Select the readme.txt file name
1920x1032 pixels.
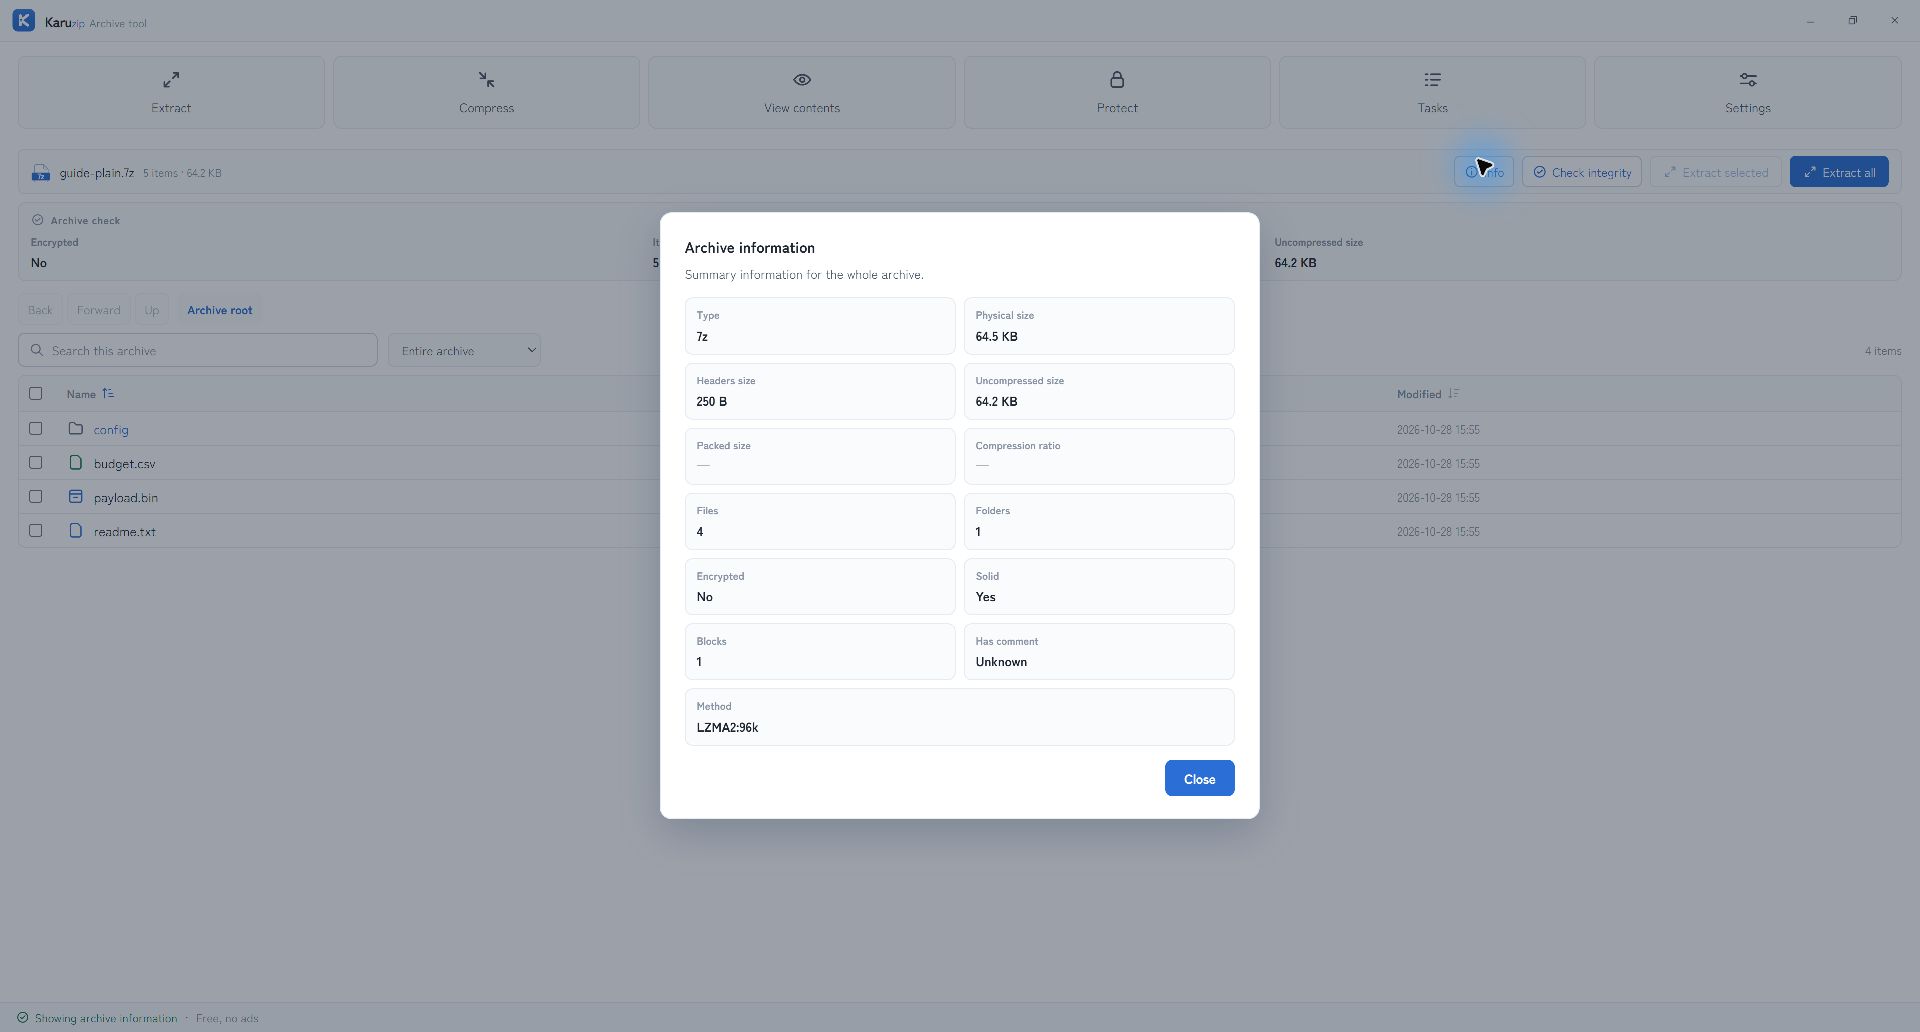[125, 532]
